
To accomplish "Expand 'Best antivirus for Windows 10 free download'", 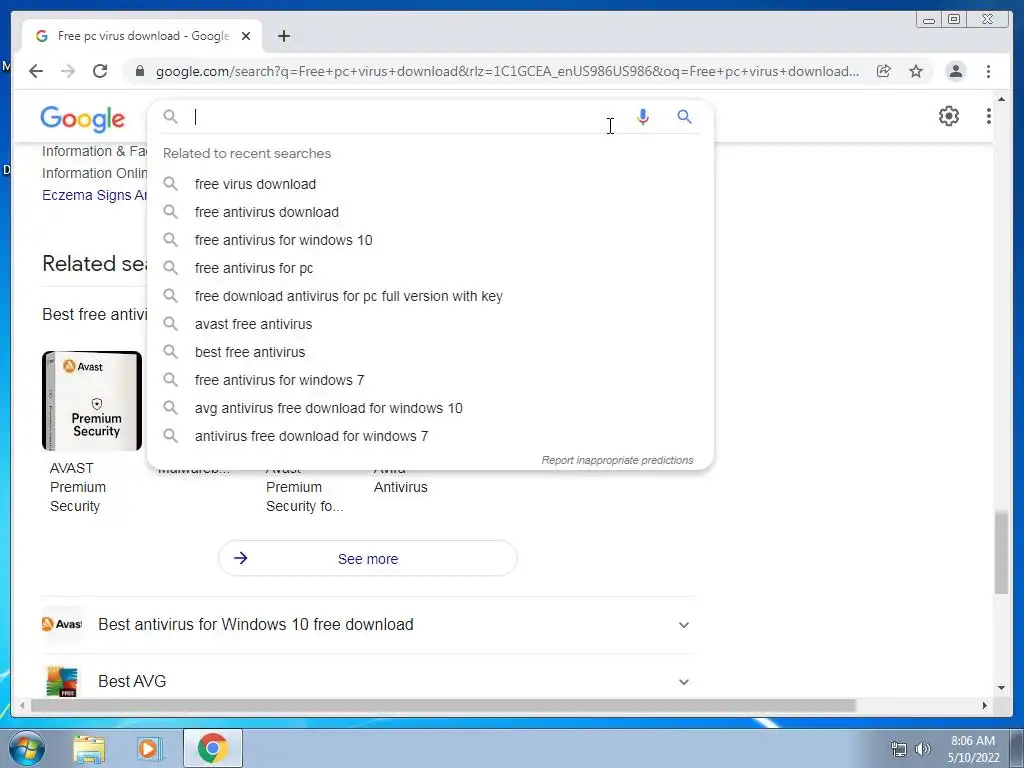I will pyautogui.click(x=368, y=625).
